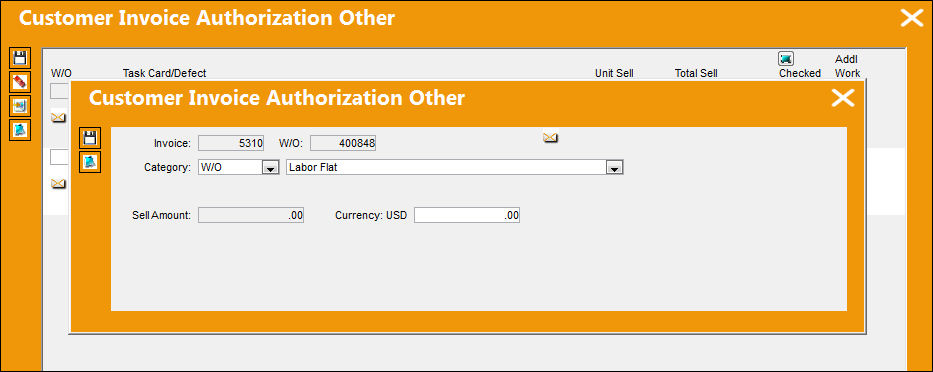Click the Invoice: label
This screenshot has width=933, height=372.
click(172, 143)
